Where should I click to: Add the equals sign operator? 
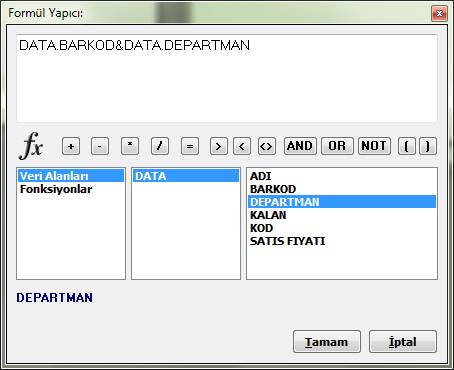[x=190, y=146]
